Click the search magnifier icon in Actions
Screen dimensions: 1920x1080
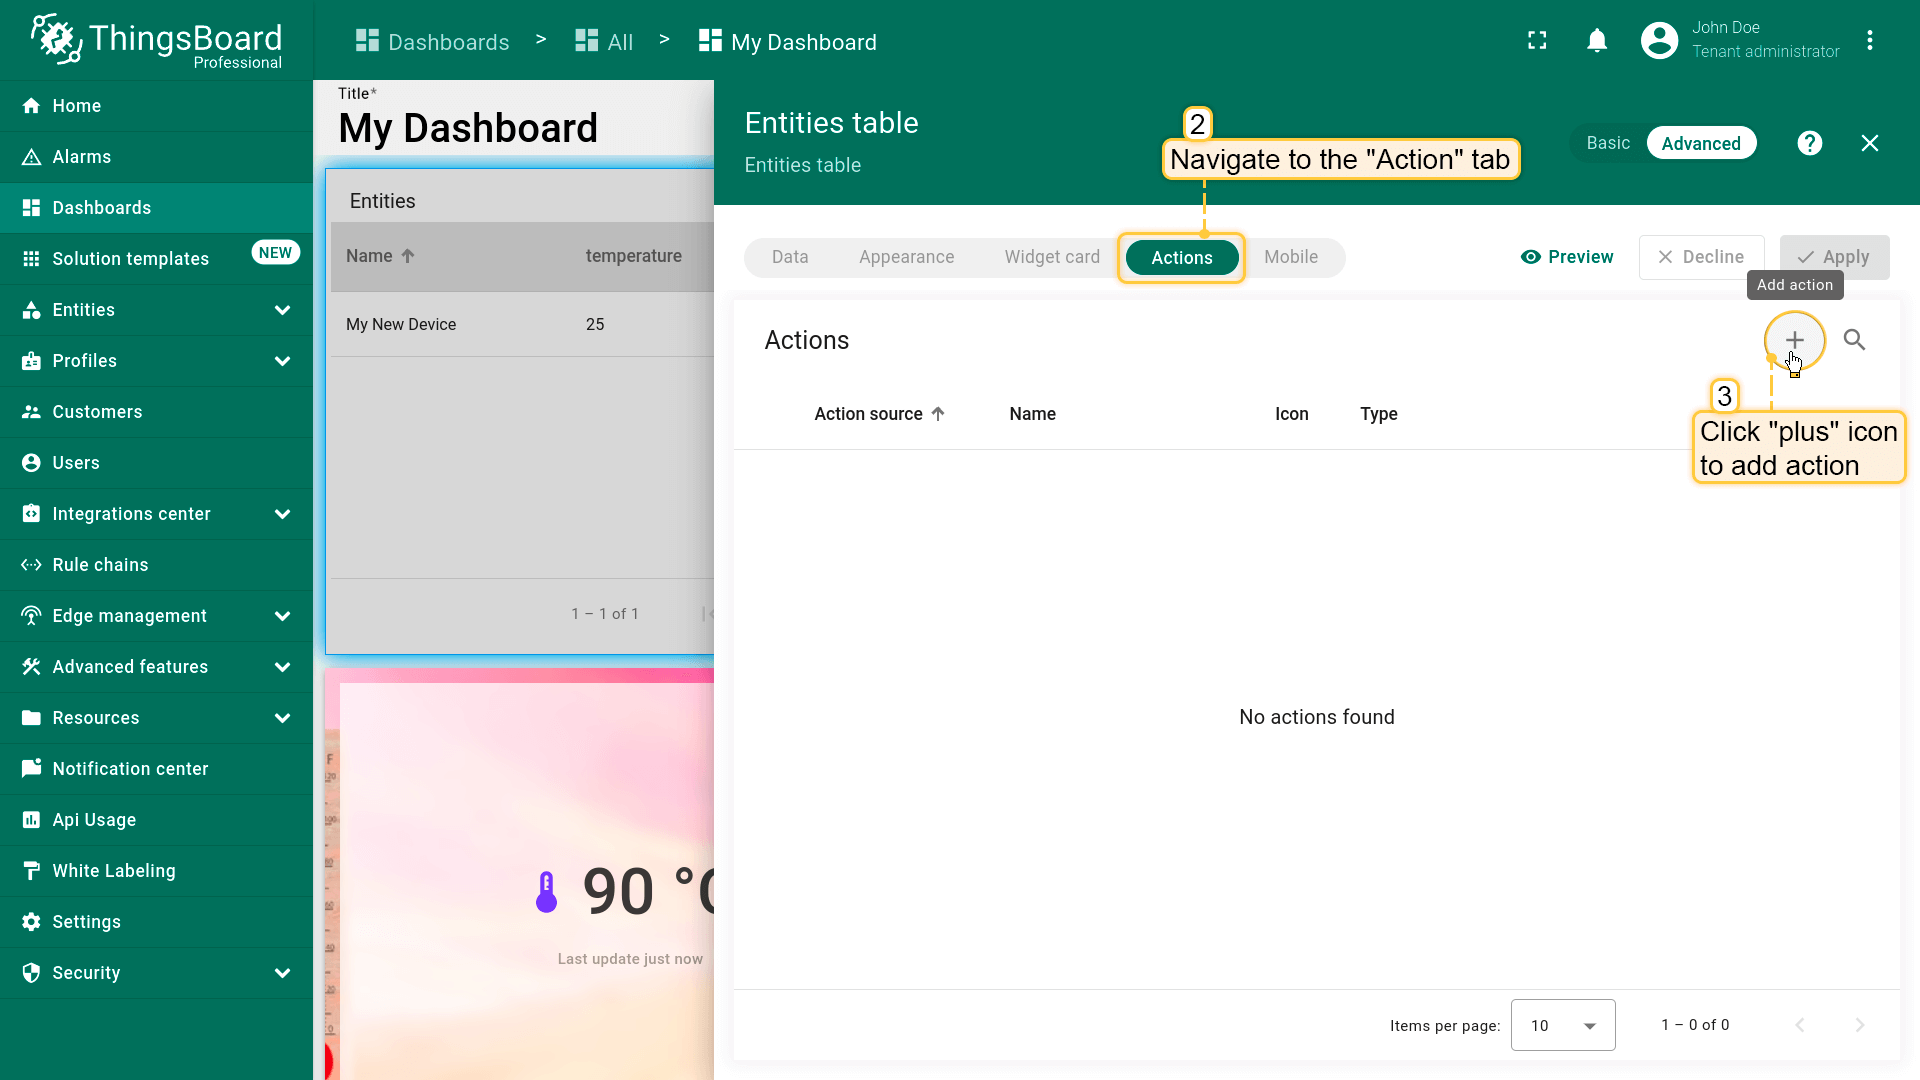tap(1854, 340)
